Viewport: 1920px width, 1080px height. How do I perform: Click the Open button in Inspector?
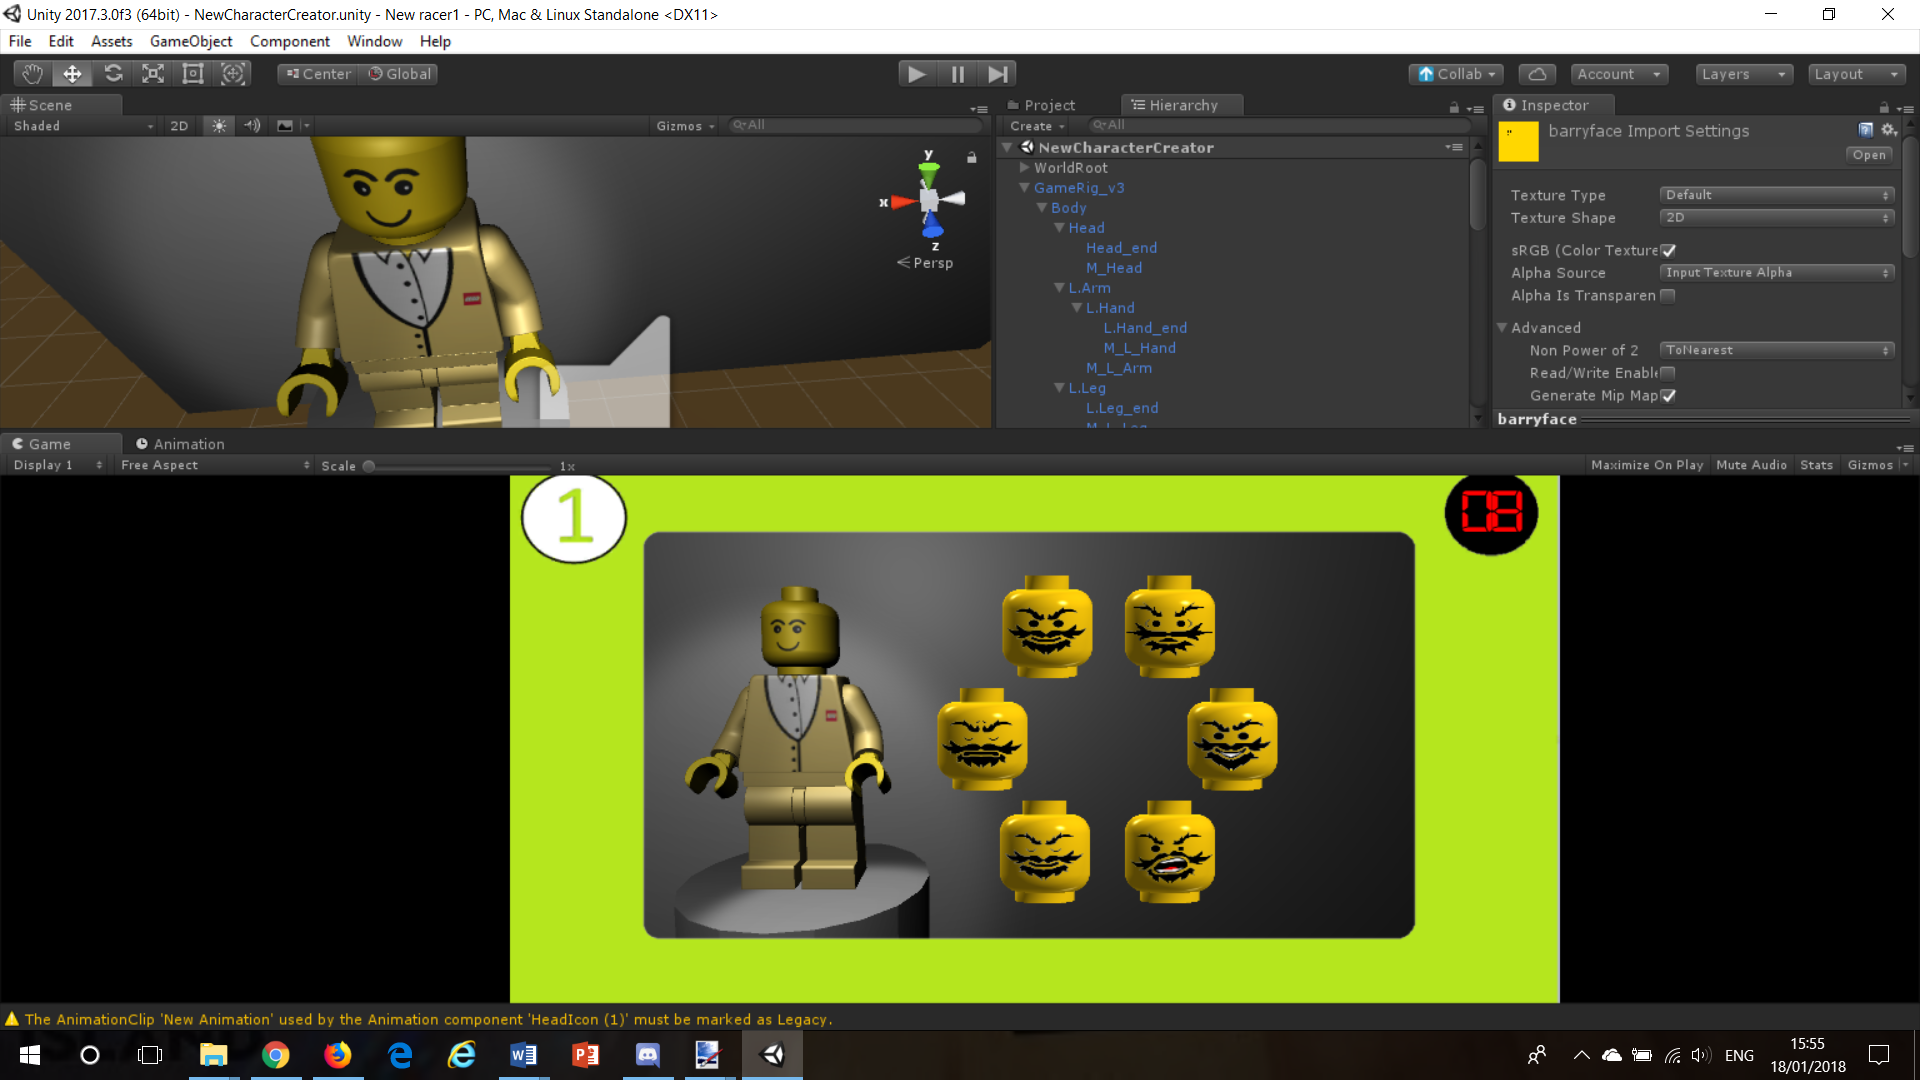[x=1868, y=155]
